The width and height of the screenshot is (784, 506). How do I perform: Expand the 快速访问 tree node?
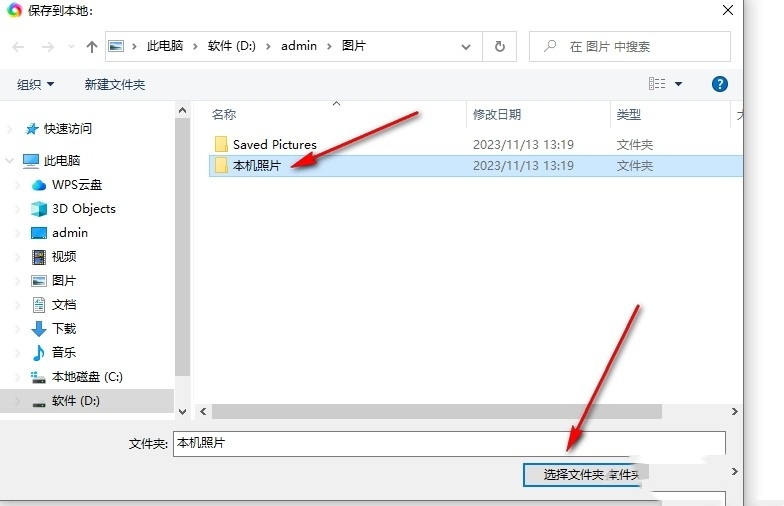point(10,129)
